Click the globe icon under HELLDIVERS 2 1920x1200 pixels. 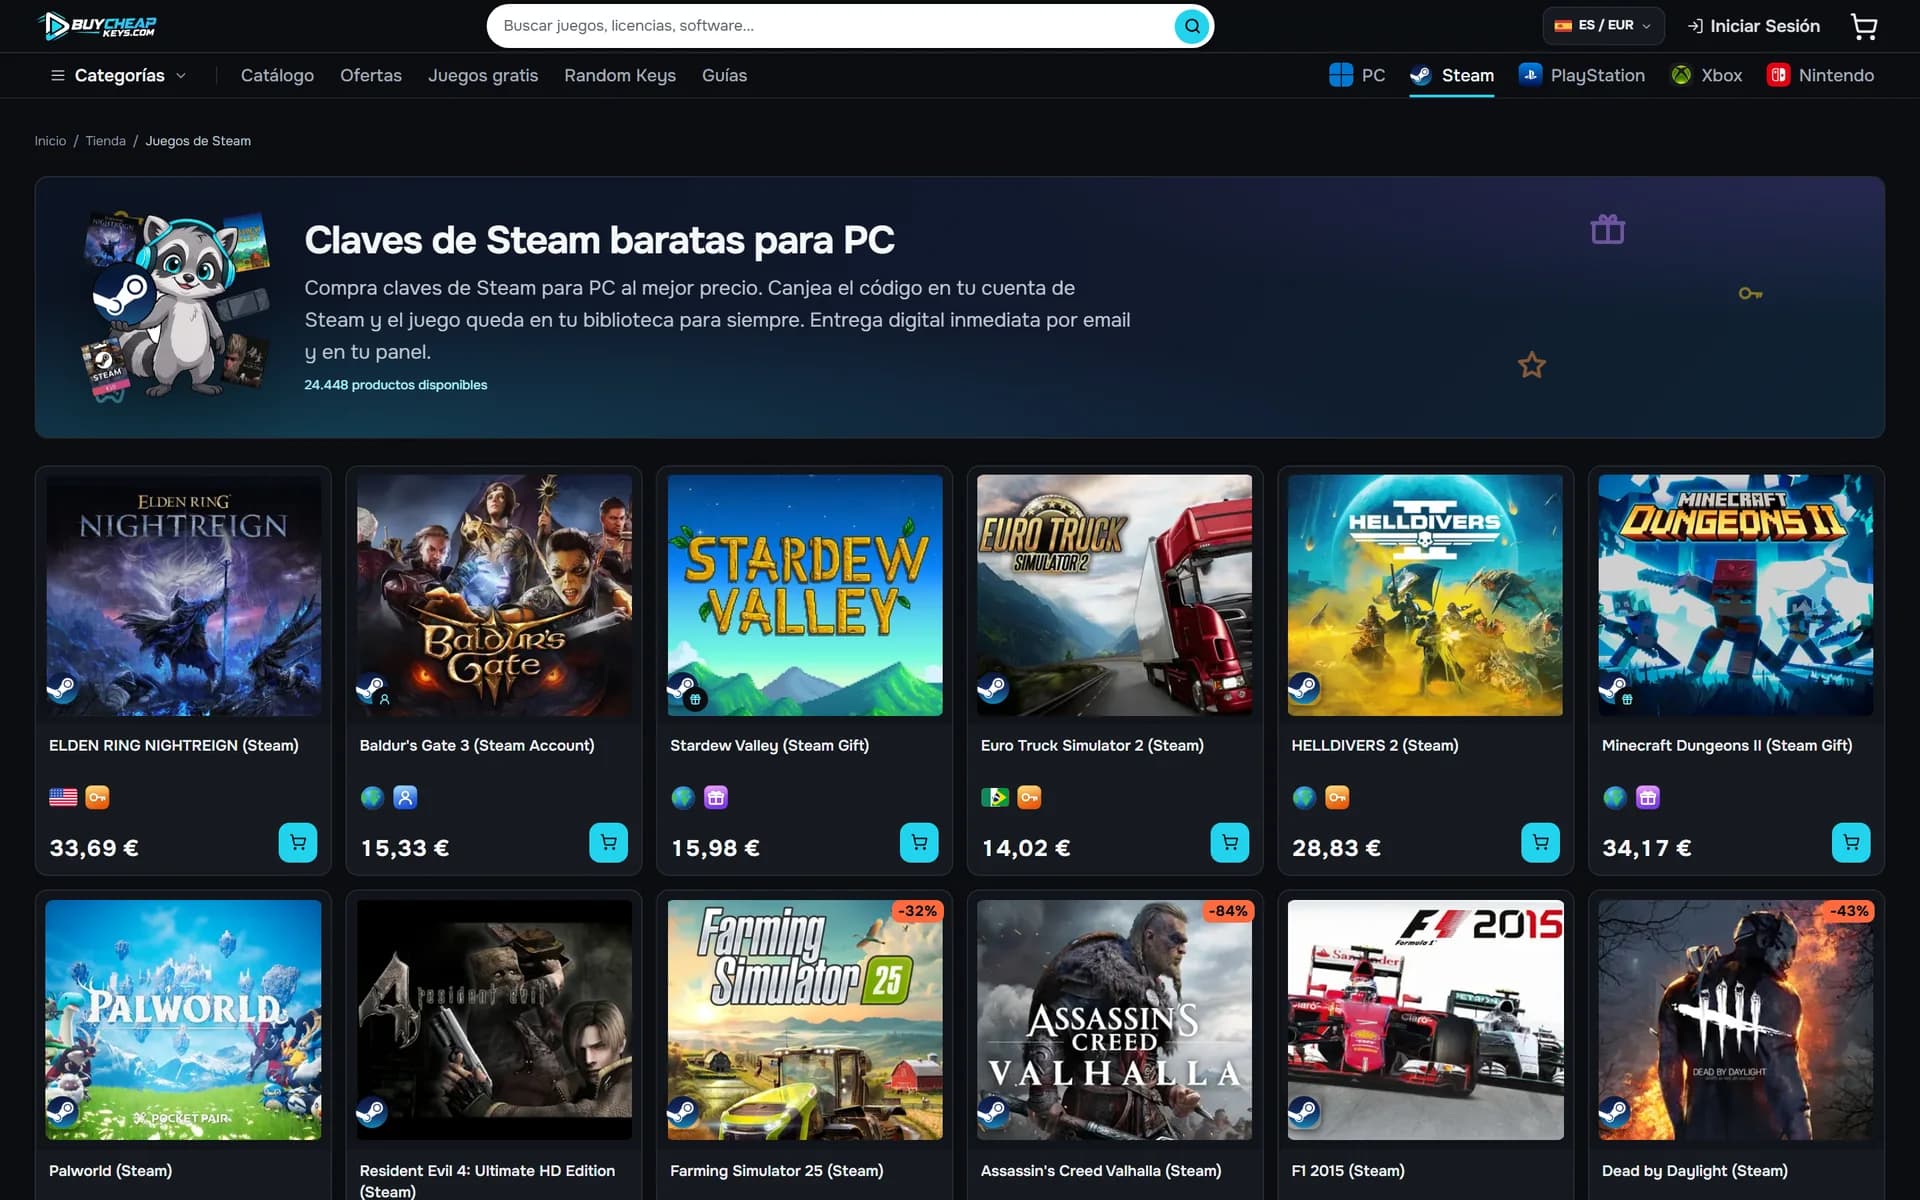(x=1304, y=797)
